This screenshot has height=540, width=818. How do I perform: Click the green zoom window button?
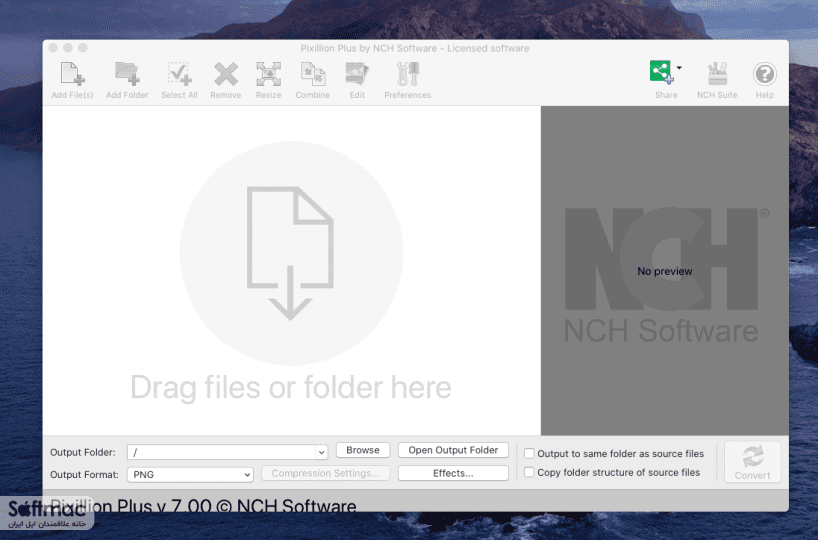click(82, 48)
